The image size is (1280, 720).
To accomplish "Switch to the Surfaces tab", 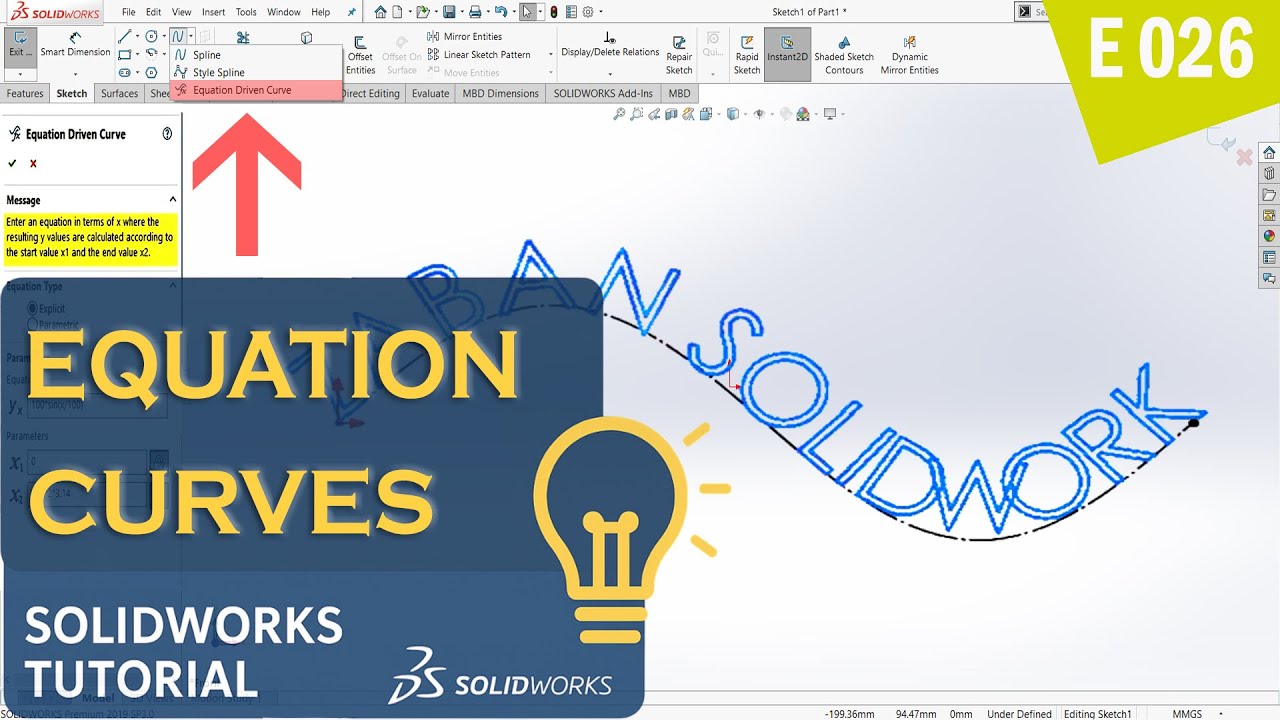I will 119,93.
